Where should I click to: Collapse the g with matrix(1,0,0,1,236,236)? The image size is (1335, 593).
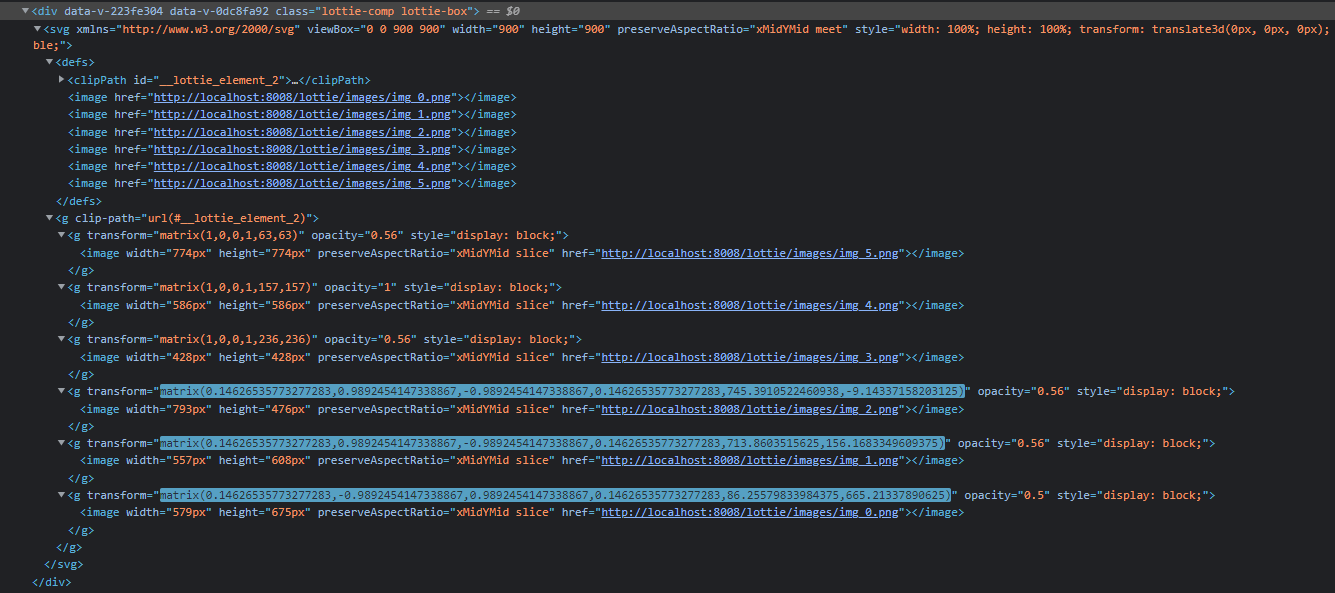(62, 339)
